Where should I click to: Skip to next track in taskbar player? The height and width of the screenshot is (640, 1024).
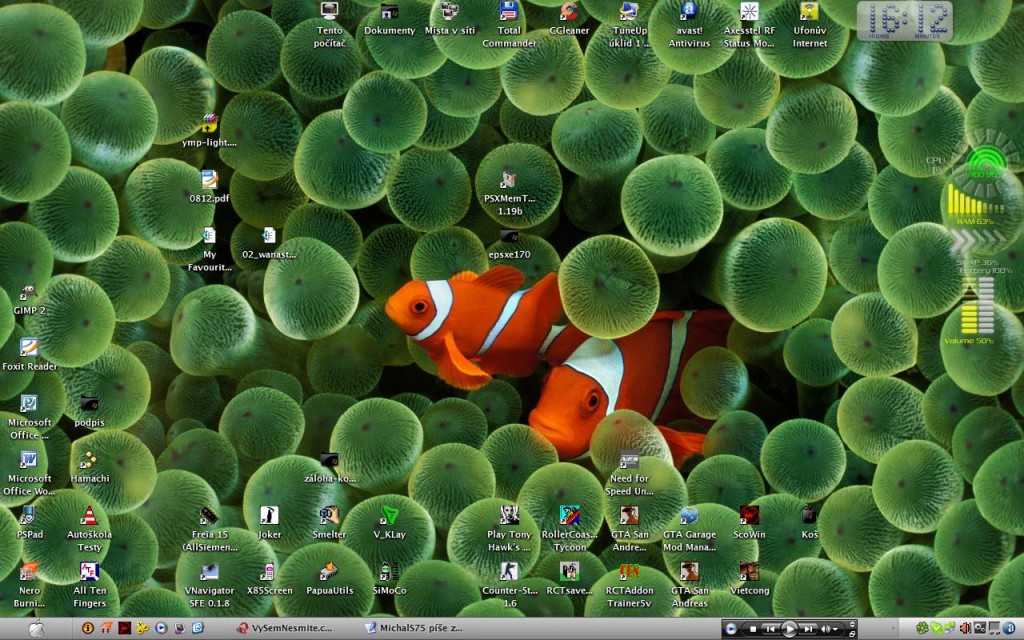808,629
